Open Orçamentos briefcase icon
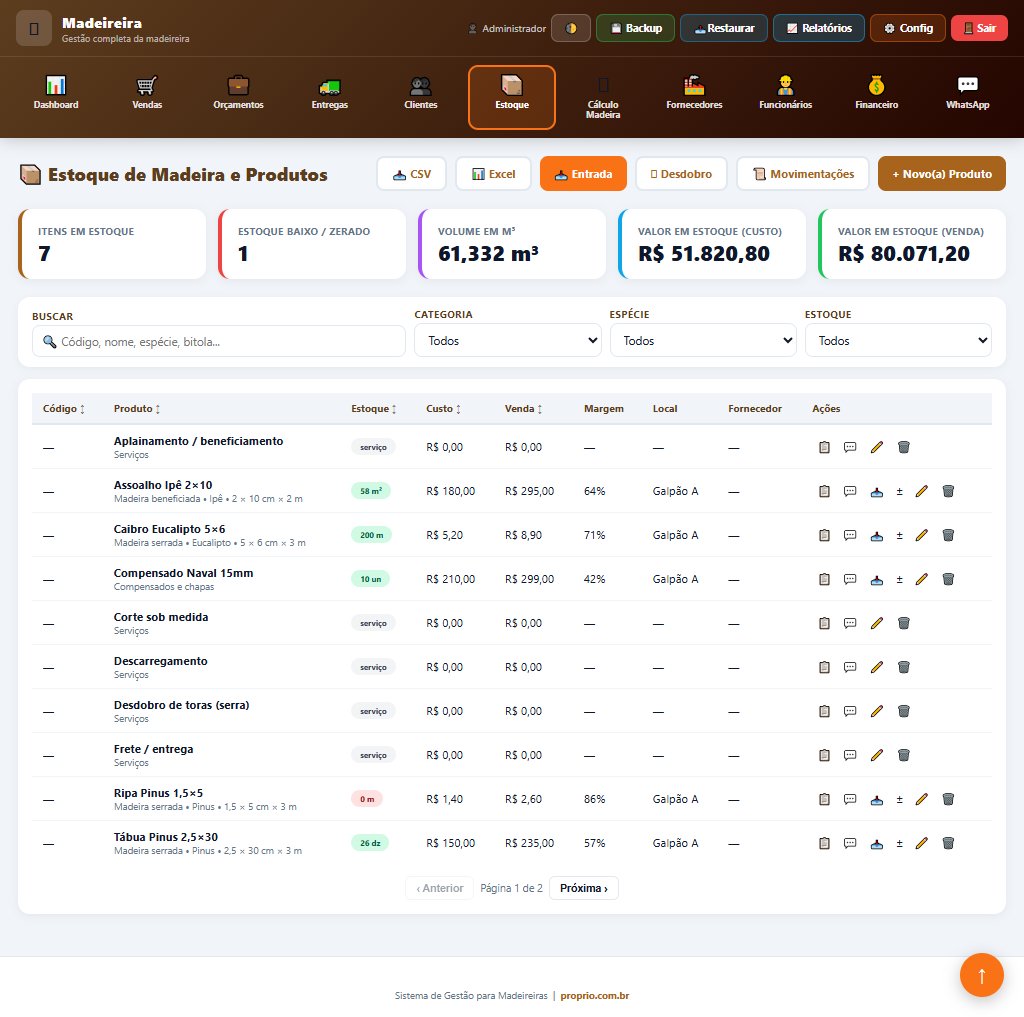1024x1017 pixels. (238, 97)
